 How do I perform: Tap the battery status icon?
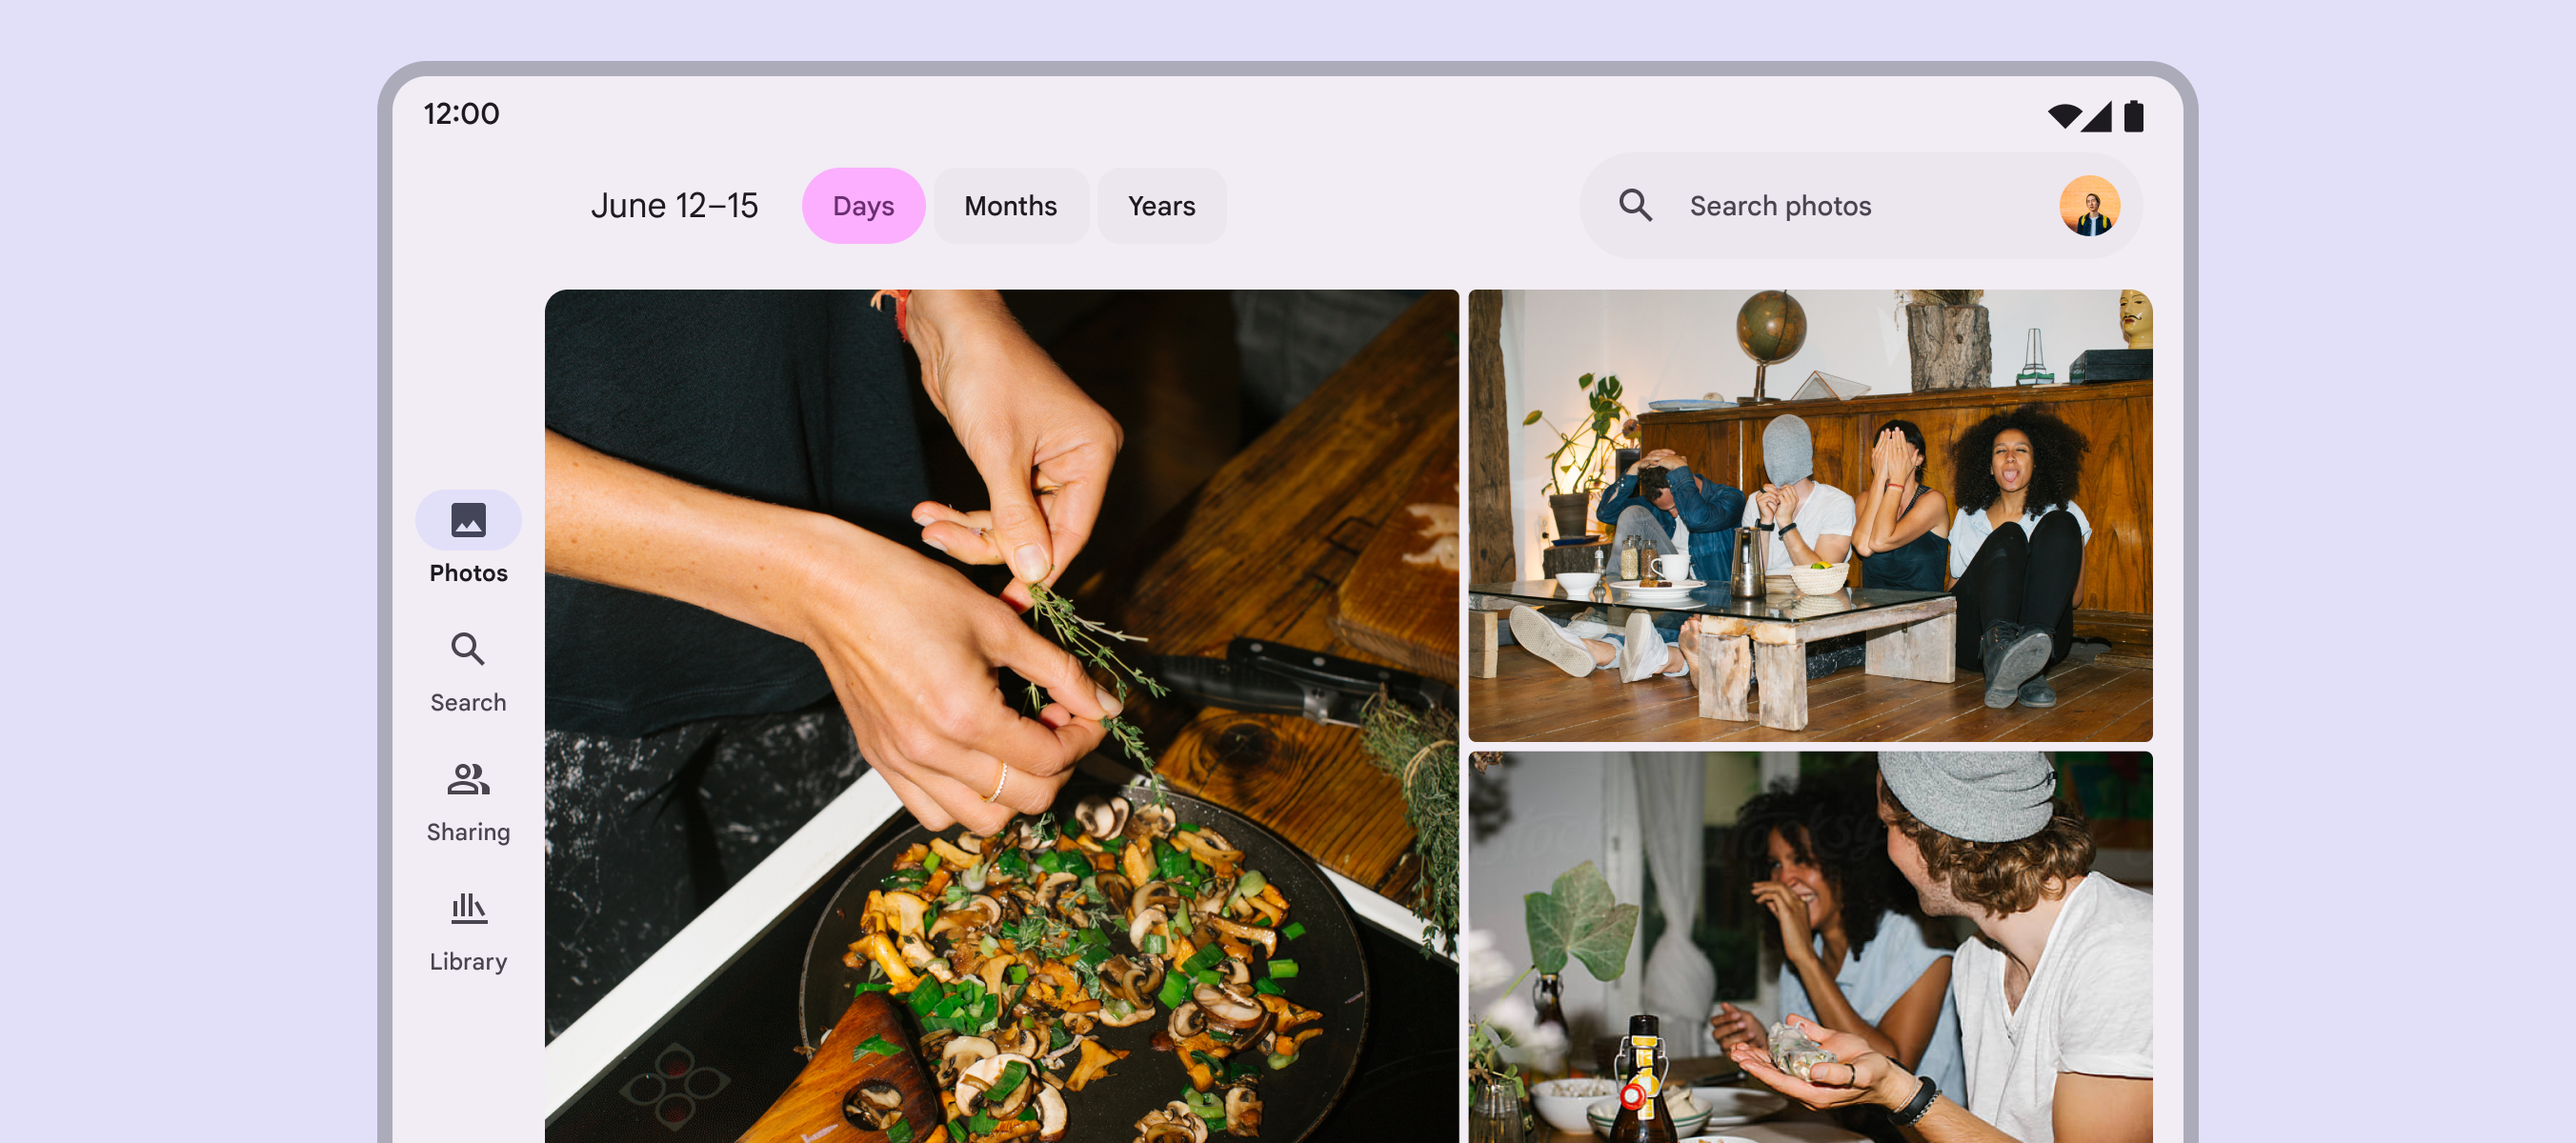coord(2133,116)
